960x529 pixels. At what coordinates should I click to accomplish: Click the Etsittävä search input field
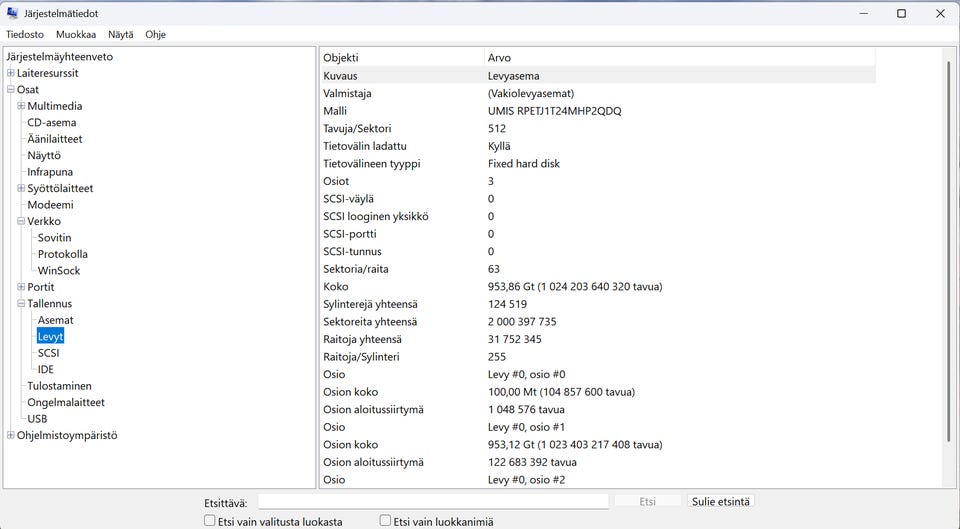[x=433, y=501]
